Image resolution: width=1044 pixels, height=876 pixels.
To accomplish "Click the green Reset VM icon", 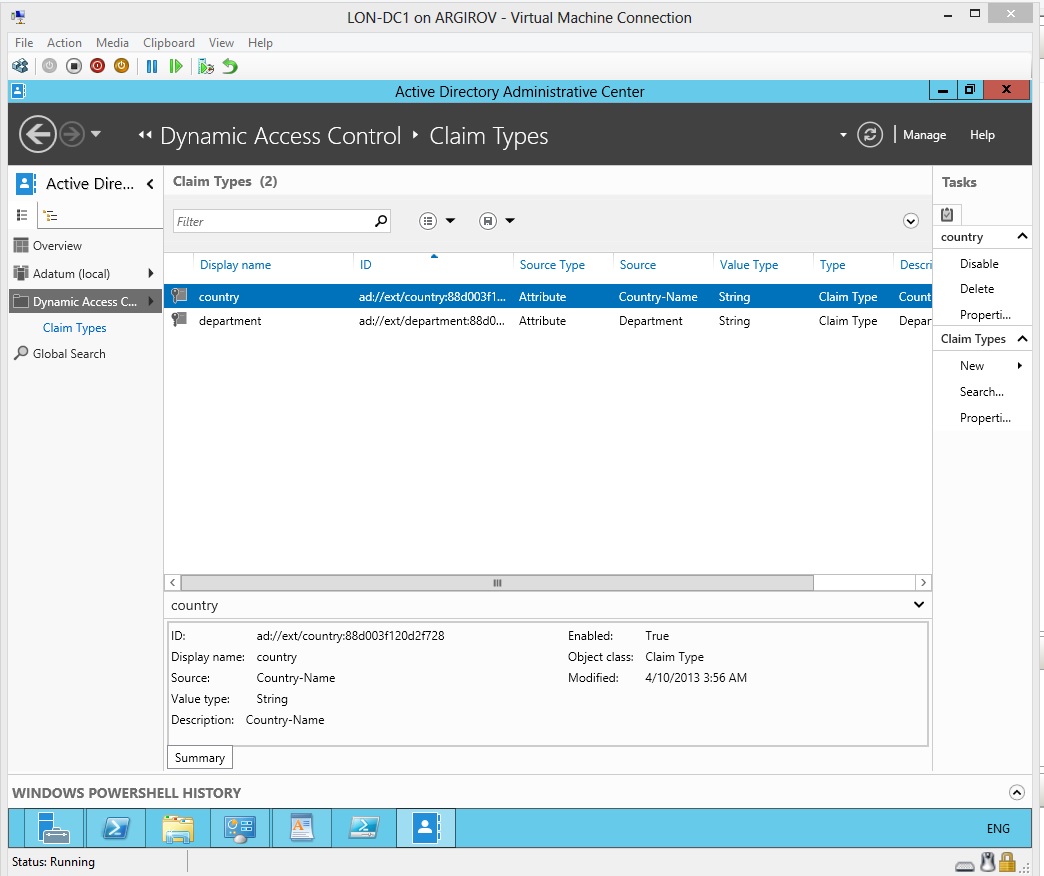I will (176, 66).
